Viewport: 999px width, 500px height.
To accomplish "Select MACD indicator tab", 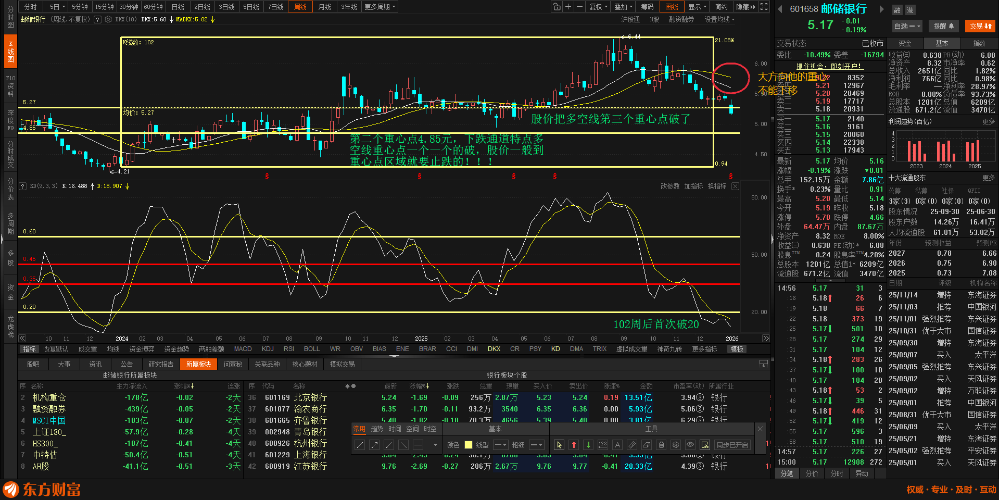I will coord(243,349).
